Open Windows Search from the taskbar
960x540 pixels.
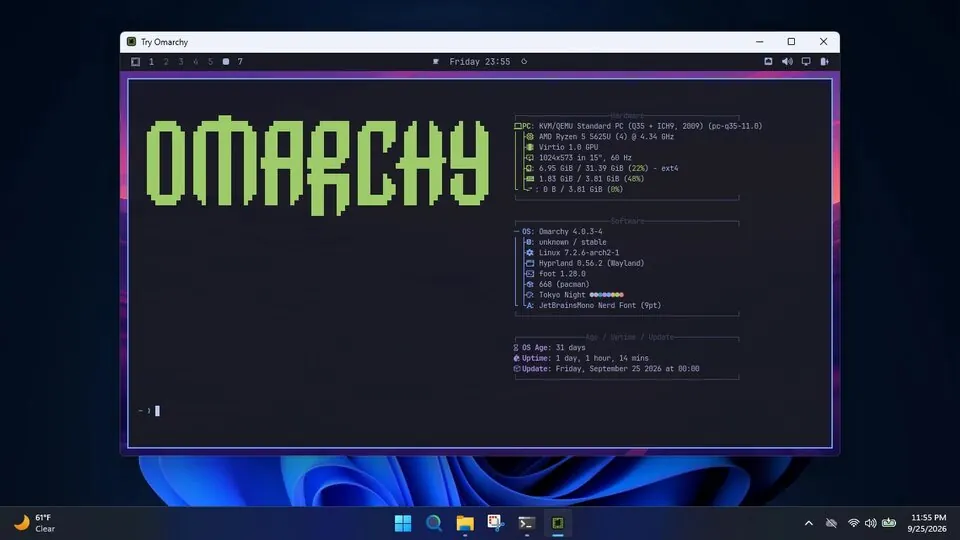point(434,523)
